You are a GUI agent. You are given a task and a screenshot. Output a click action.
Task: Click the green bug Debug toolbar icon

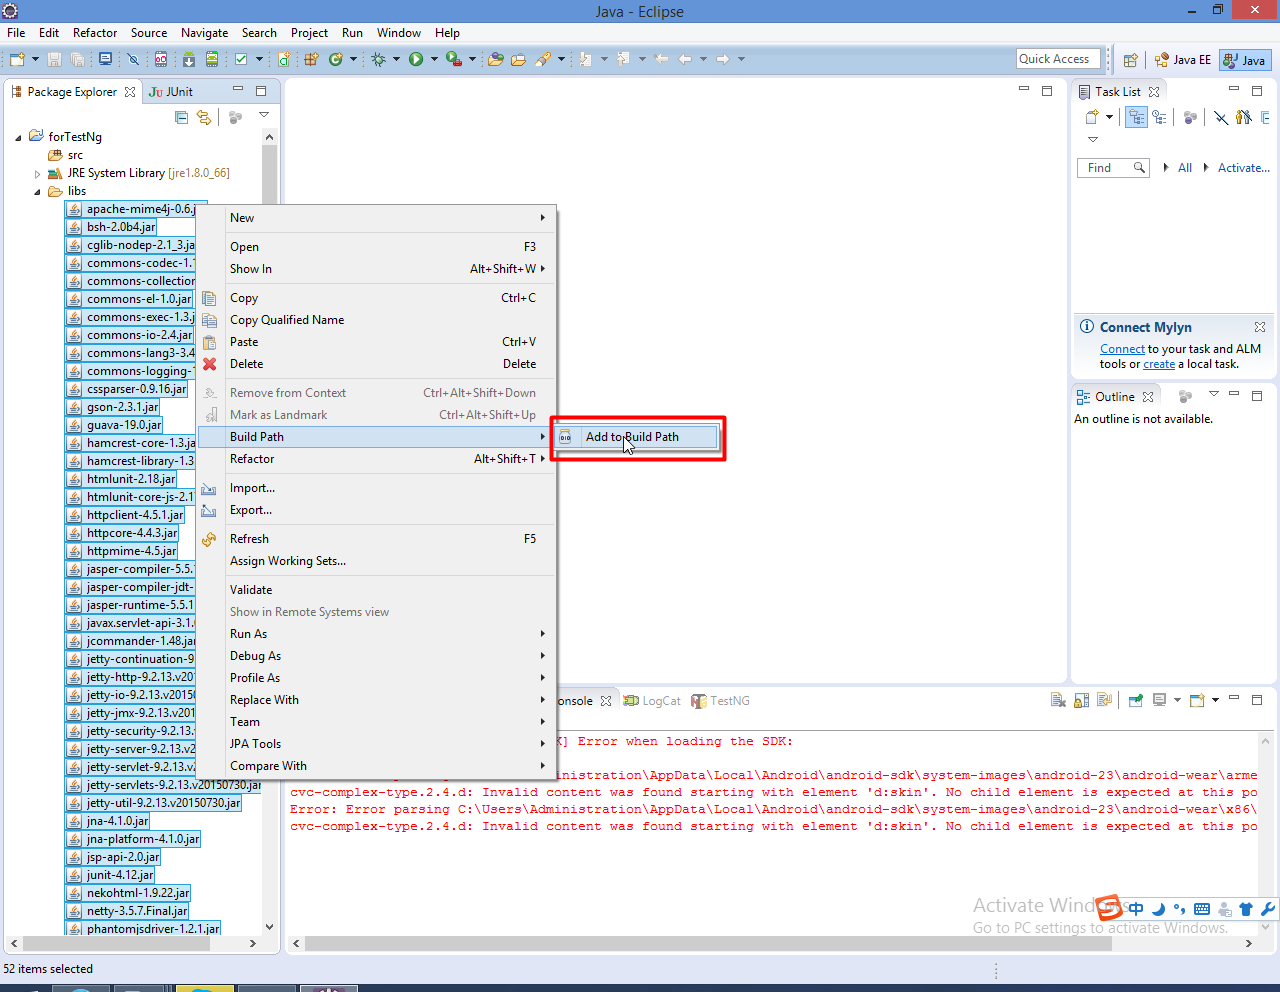[x=378, y=60]
